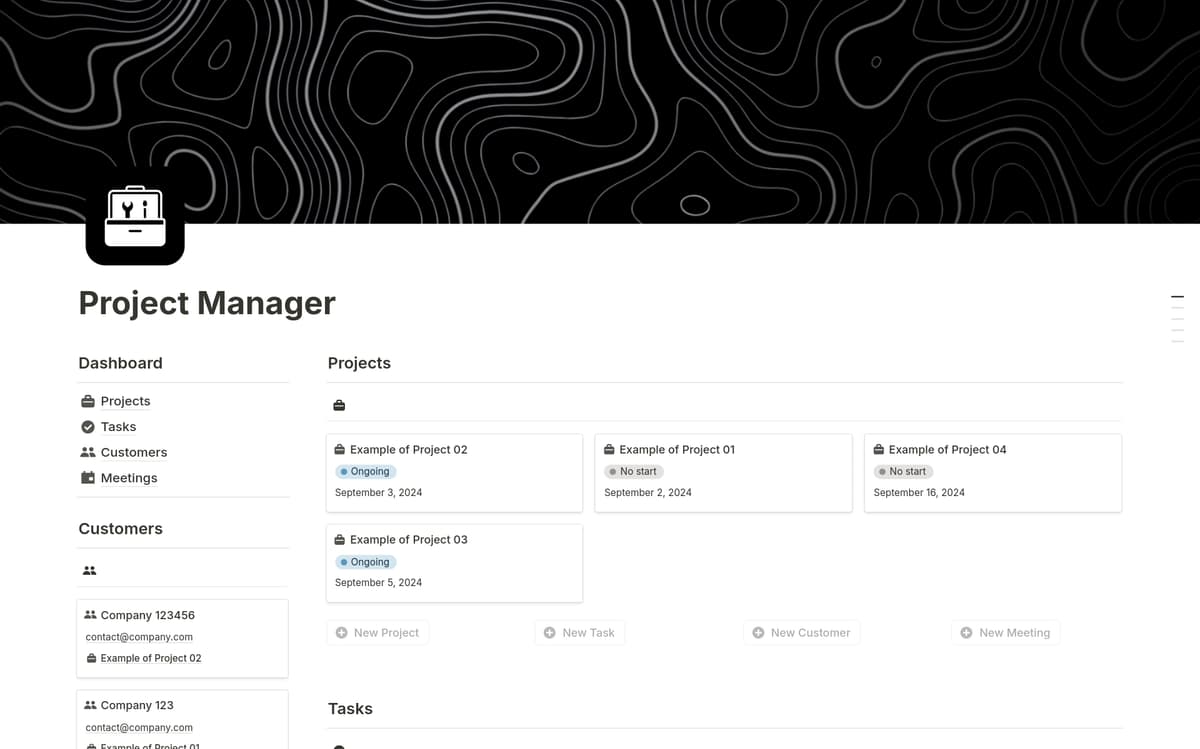Click Ongoing status on Example of Project 03

pos(366,562)
